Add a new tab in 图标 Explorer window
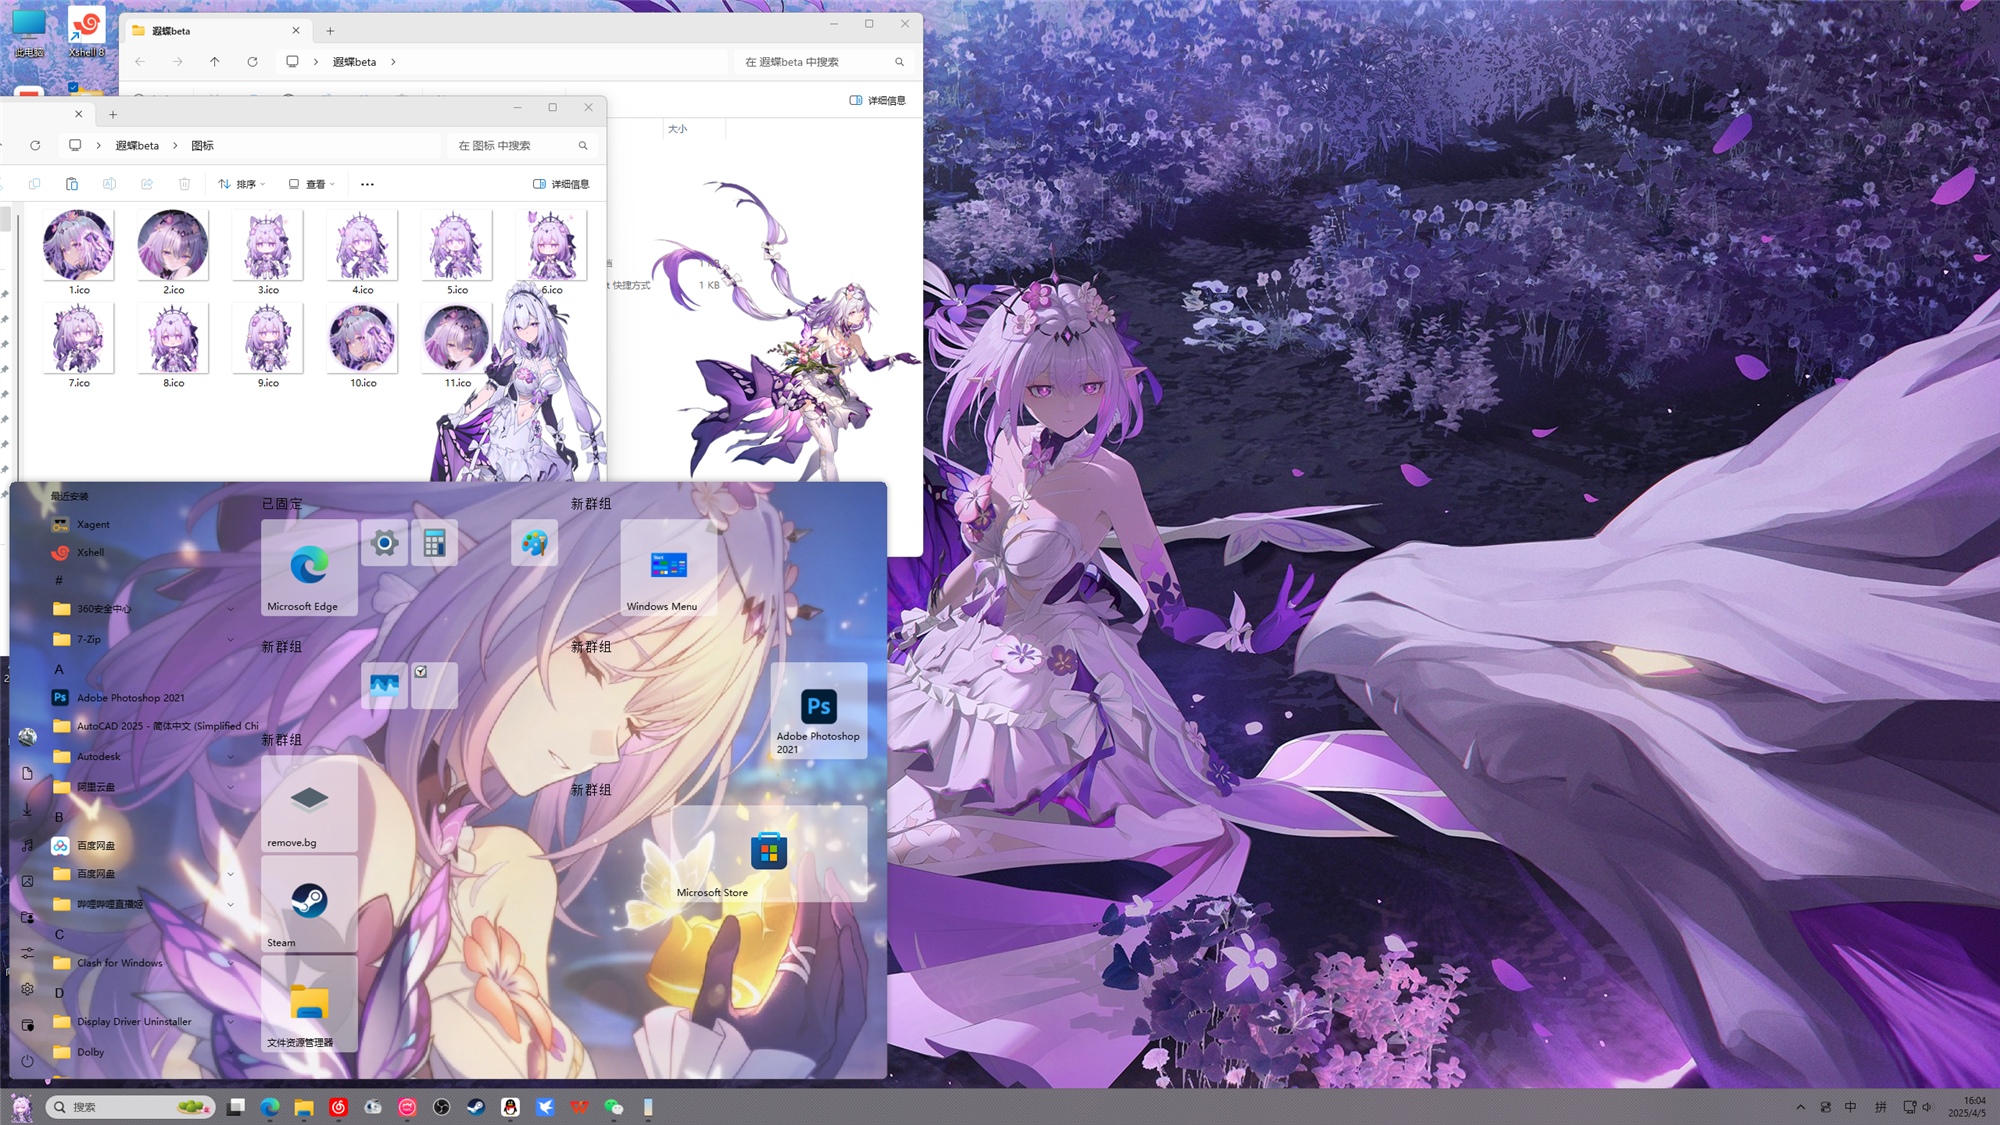Screen dimensions: 2000x1125 (113, 114)
